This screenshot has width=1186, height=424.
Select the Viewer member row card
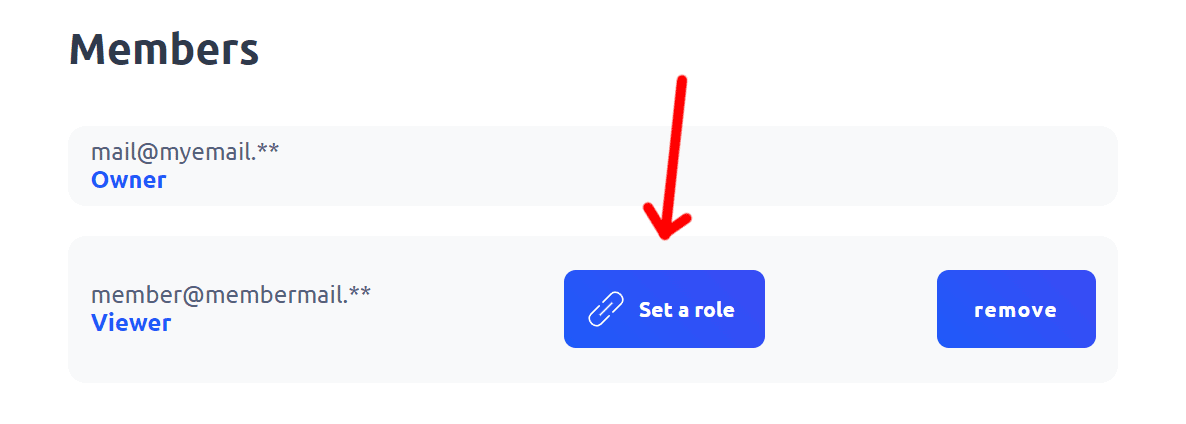(593, 309)
